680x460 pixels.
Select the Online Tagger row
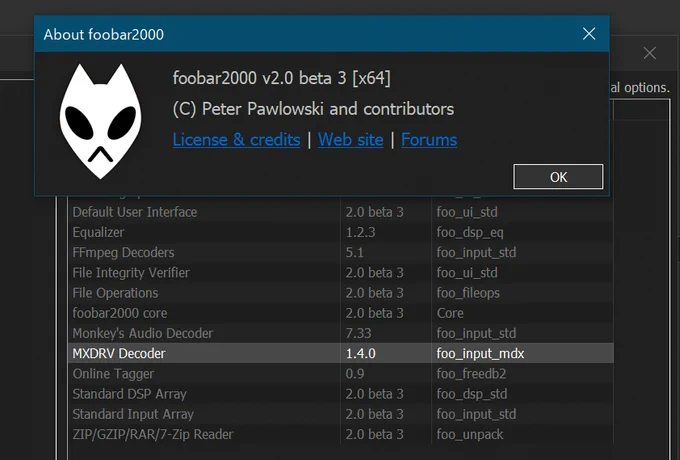[341, 374]
